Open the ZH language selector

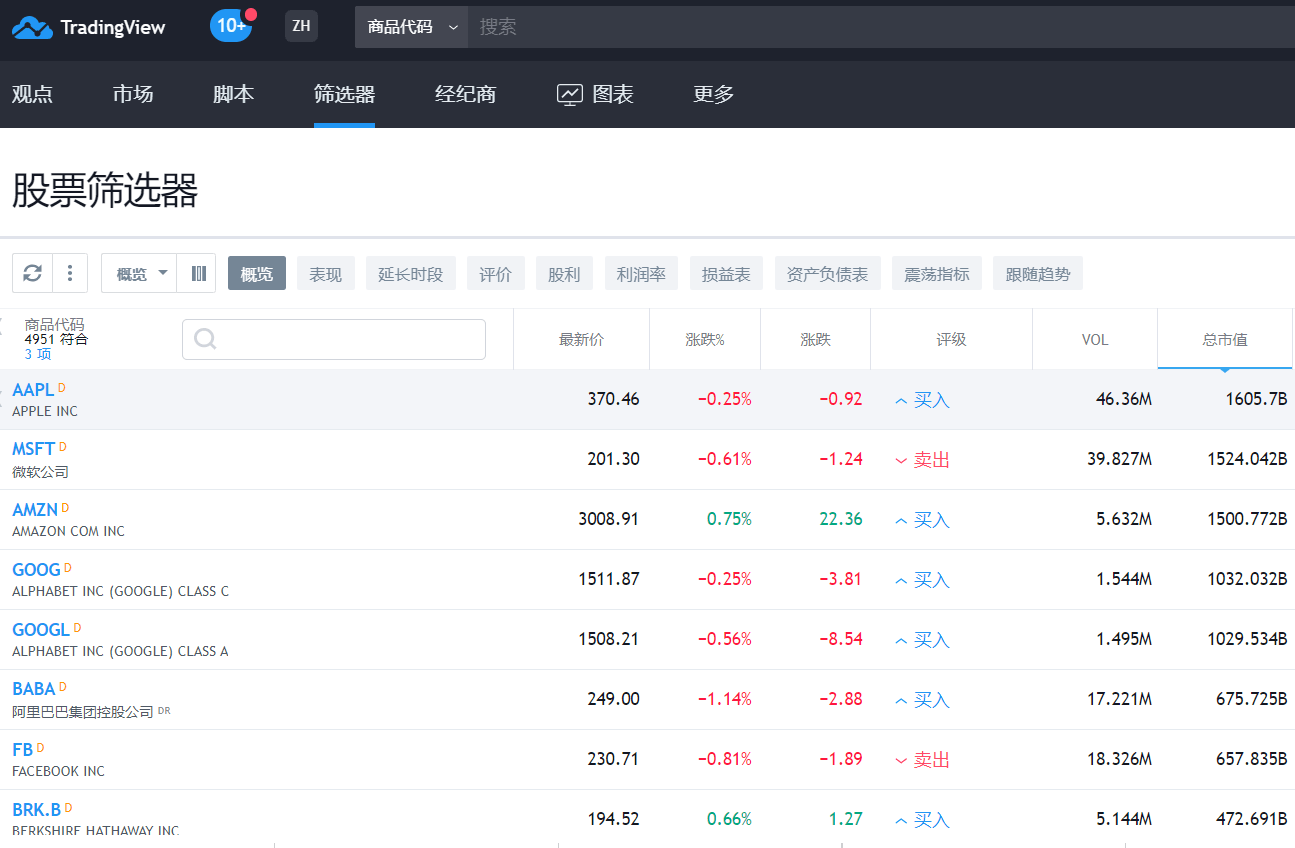coord(301,26)
